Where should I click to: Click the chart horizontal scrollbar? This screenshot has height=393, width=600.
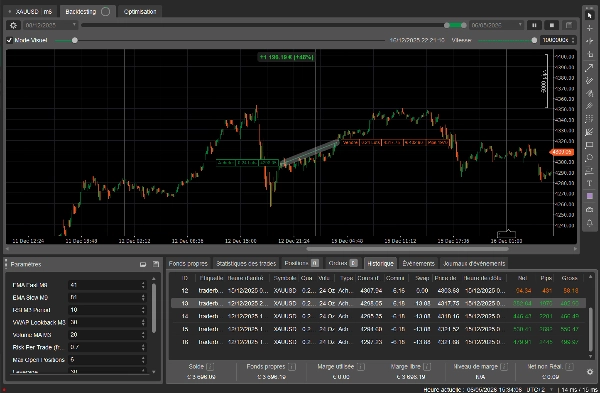(x=408, y=249)
